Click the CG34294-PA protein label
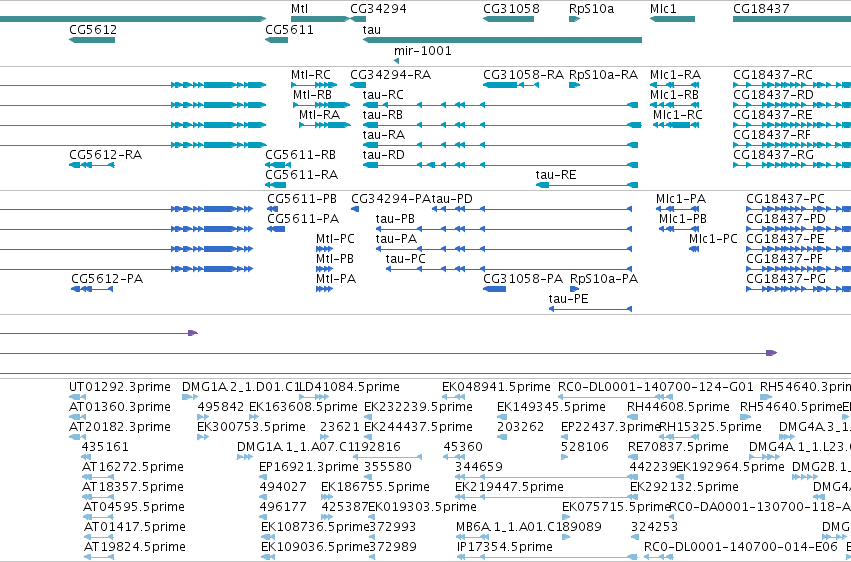The image size is (851, 562). pyautogui.click(x=391, y=199)
